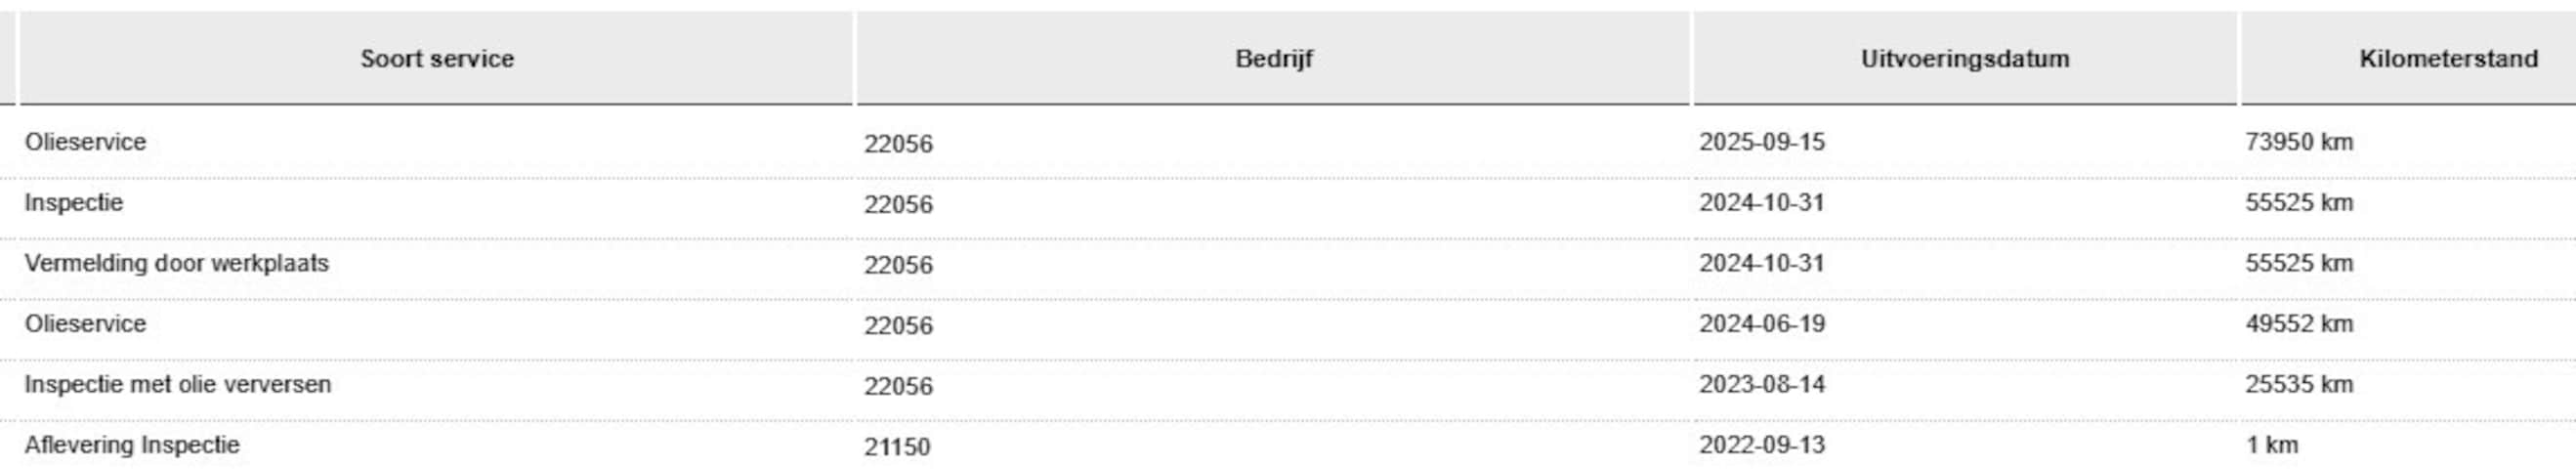2576x469 pixels.
Task: Click the 49552 km mileage value
Action: pyautogui.click(x=2298, y=324)
